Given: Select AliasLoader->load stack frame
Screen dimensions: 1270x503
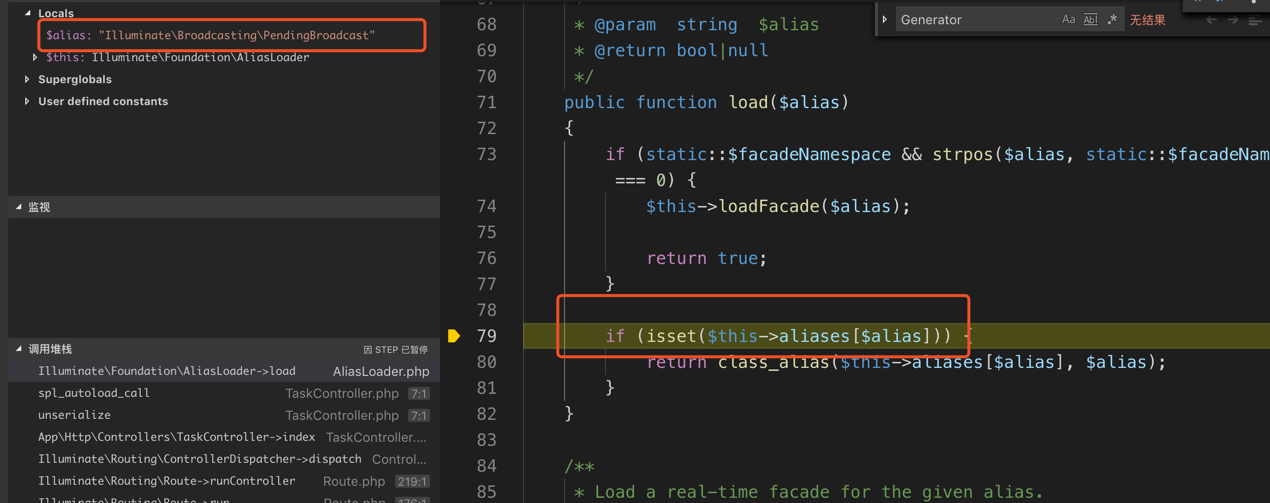Looking at the screenshot, I should [x=167, y=371].
